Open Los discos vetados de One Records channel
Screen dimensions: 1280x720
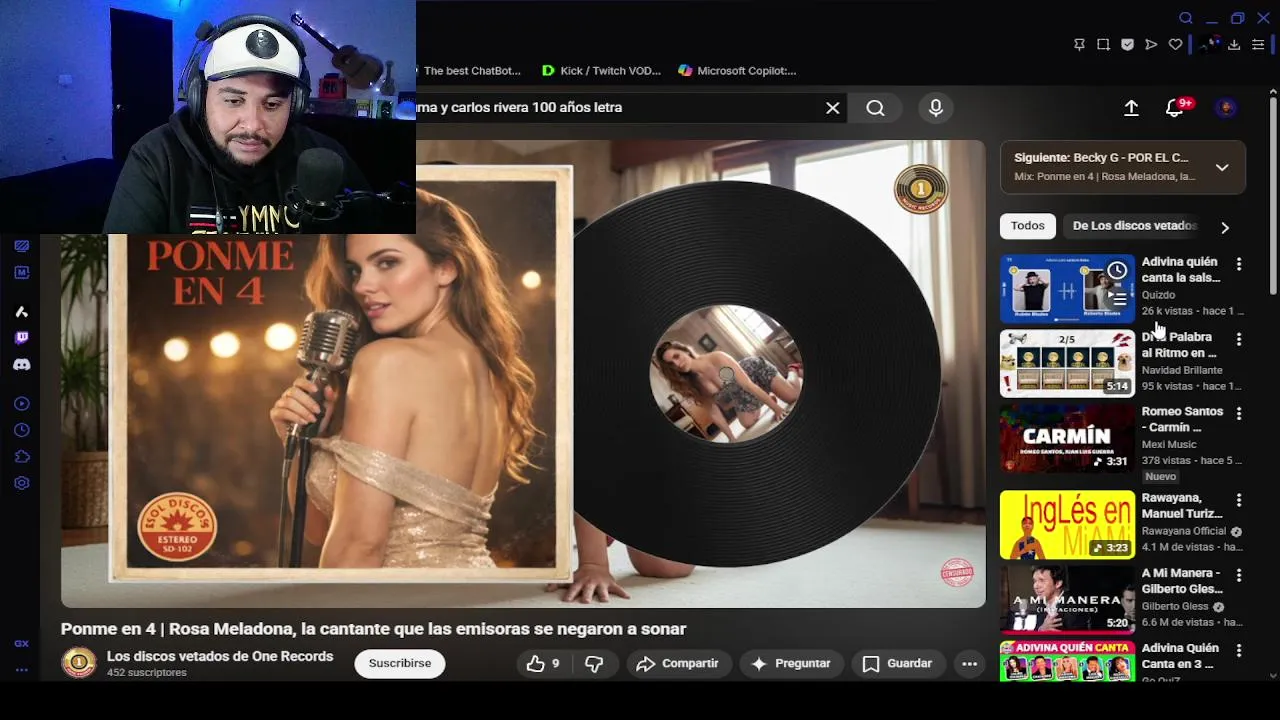pyautogui.click(x=220, y=656)
